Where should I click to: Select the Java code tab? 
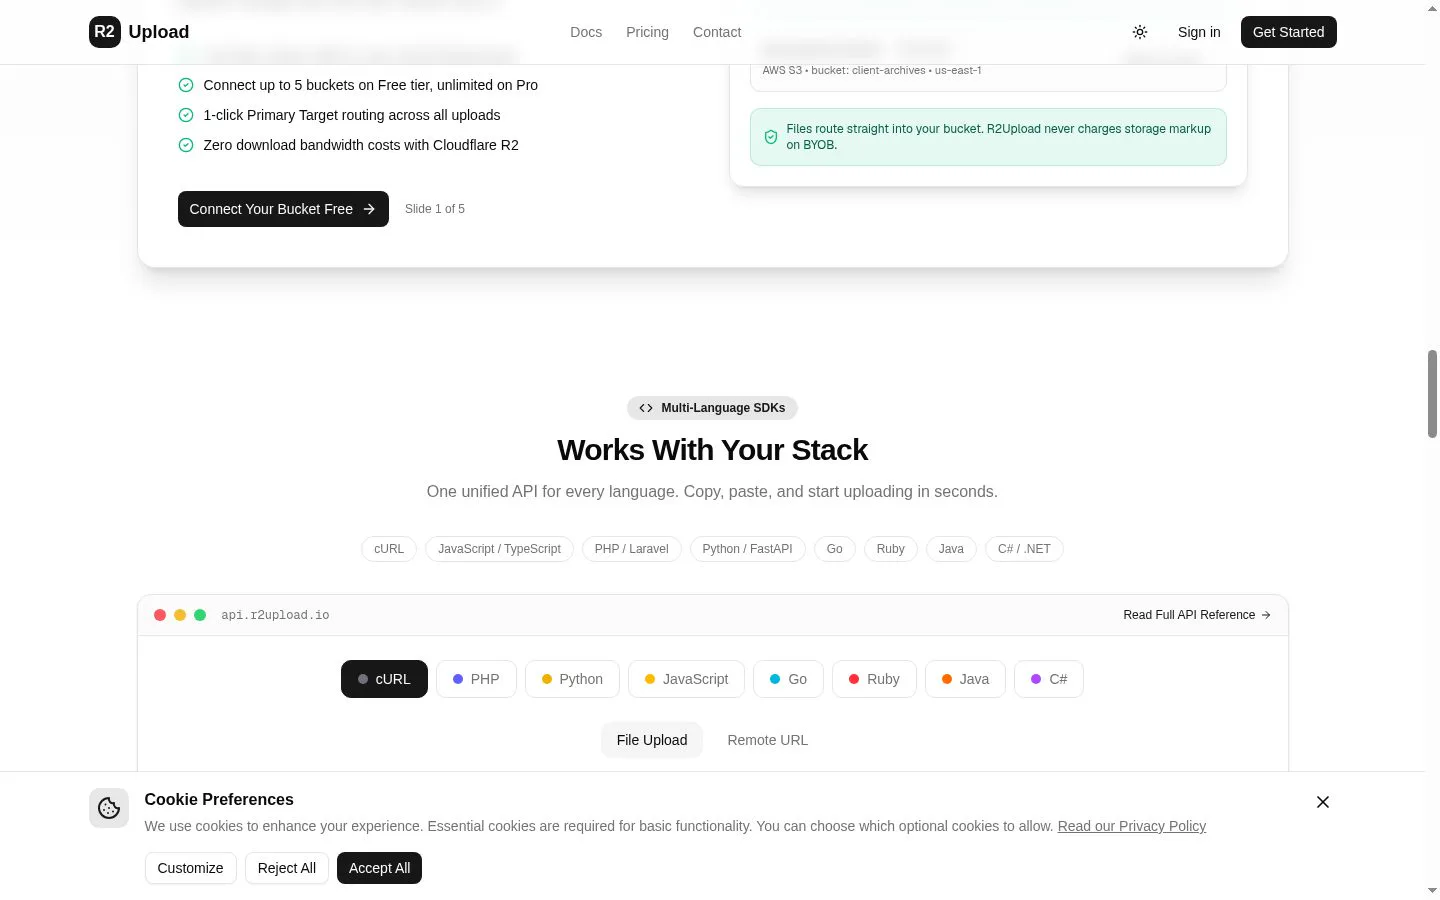point(965,679)
